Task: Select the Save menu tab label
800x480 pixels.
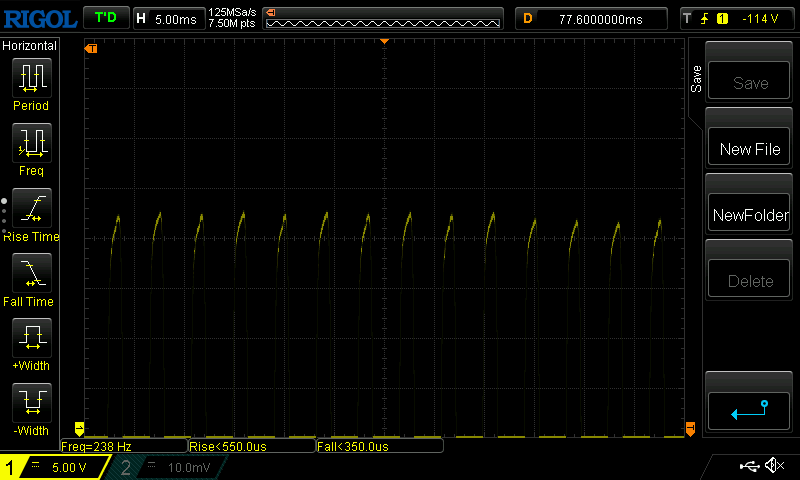Action: pyautogui.click(x=696, y=79)
